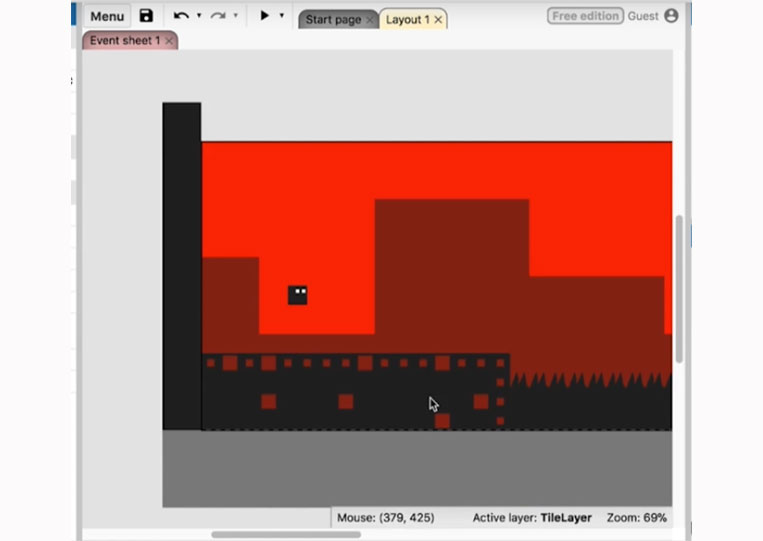Close the Start page tab
The height and width of the screenshot is (541, 763).
point(369,20)
